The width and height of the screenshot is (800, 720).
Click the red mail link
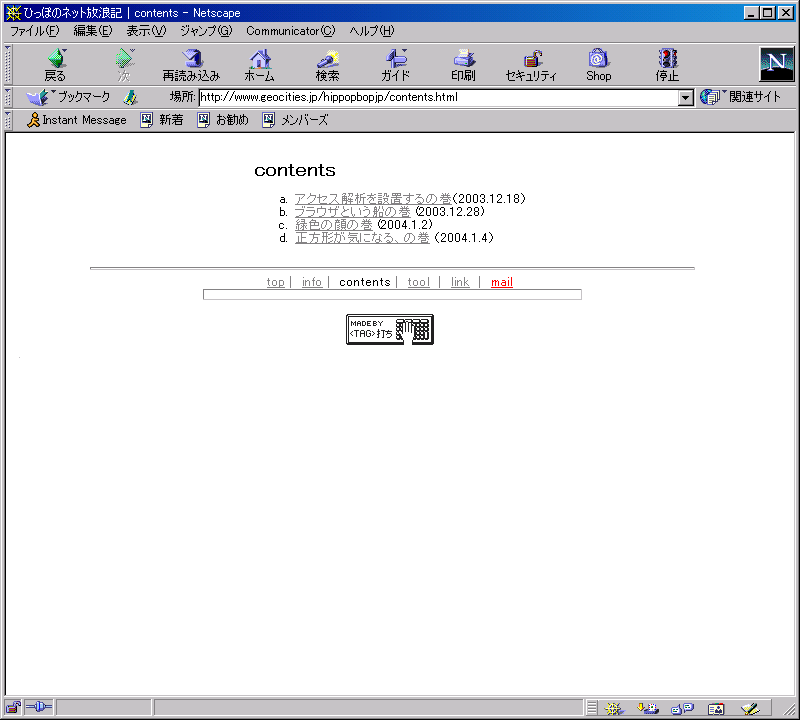(502, 282)
